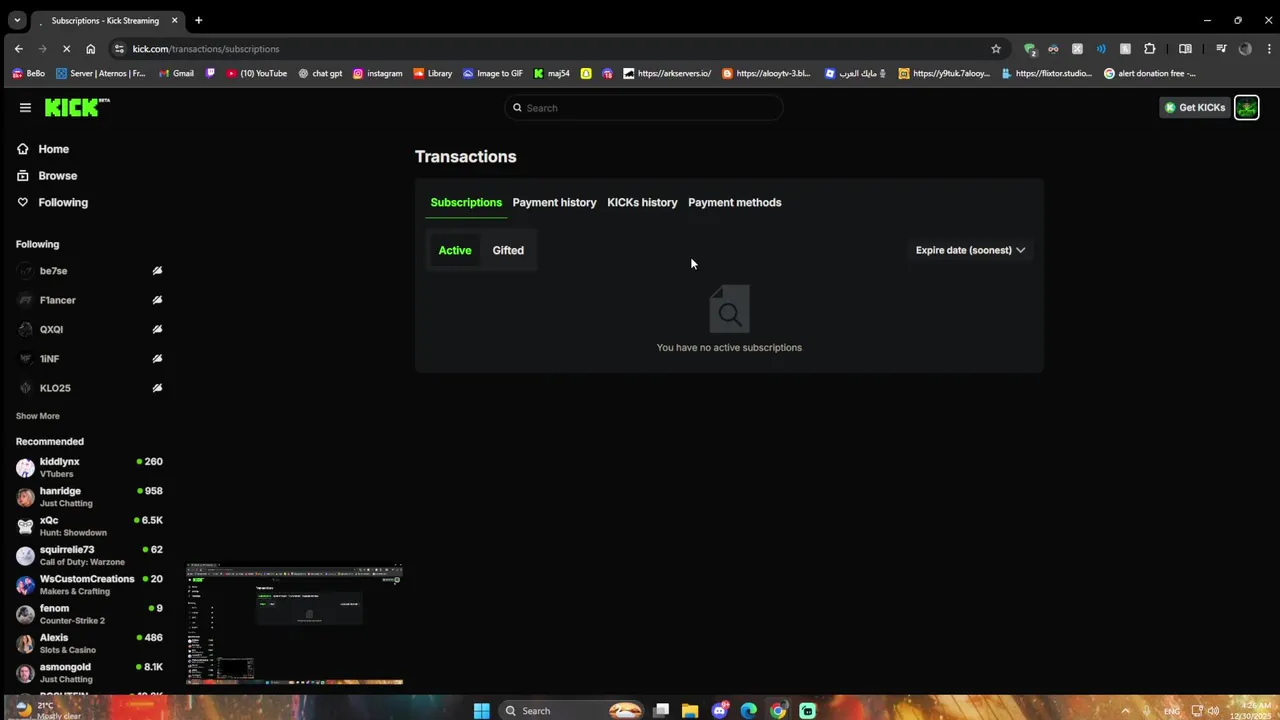Screen dimensions: 1280x720
Task: Bookmark this page with star icon
Action: (x=996, y=48)
